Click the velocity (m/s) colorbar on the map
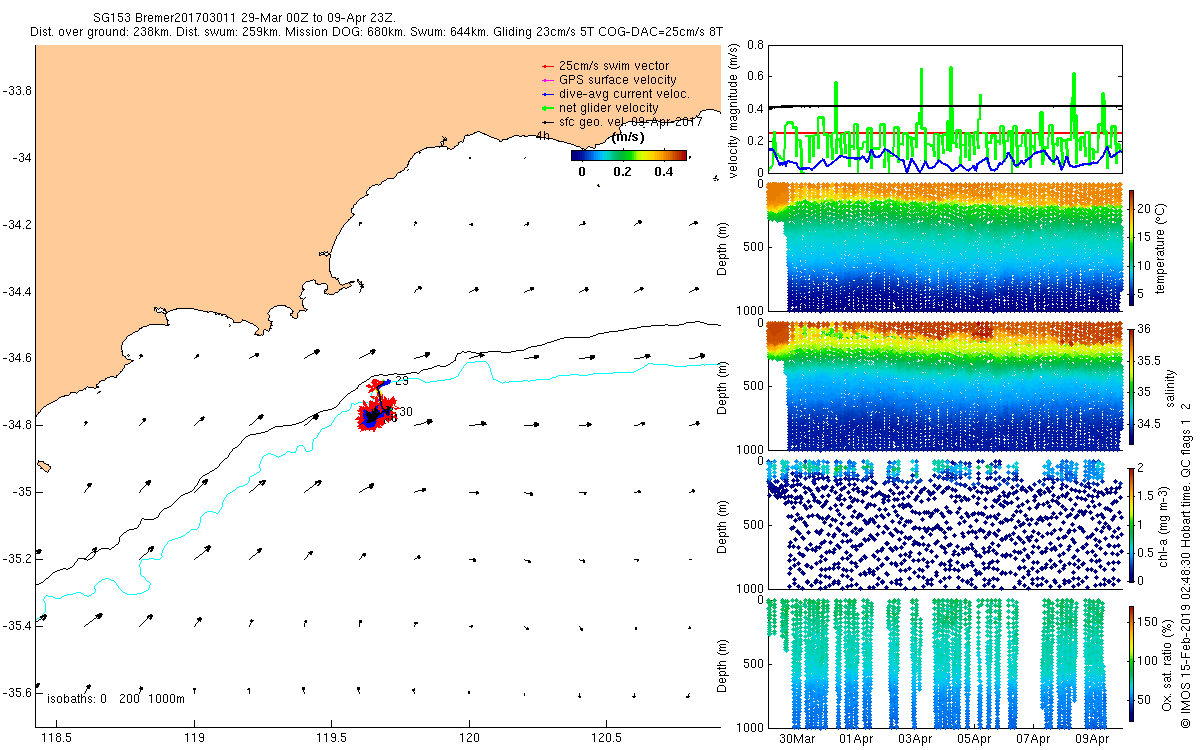Viewport: 1200px width, 750px height. (x=629, y=155)
